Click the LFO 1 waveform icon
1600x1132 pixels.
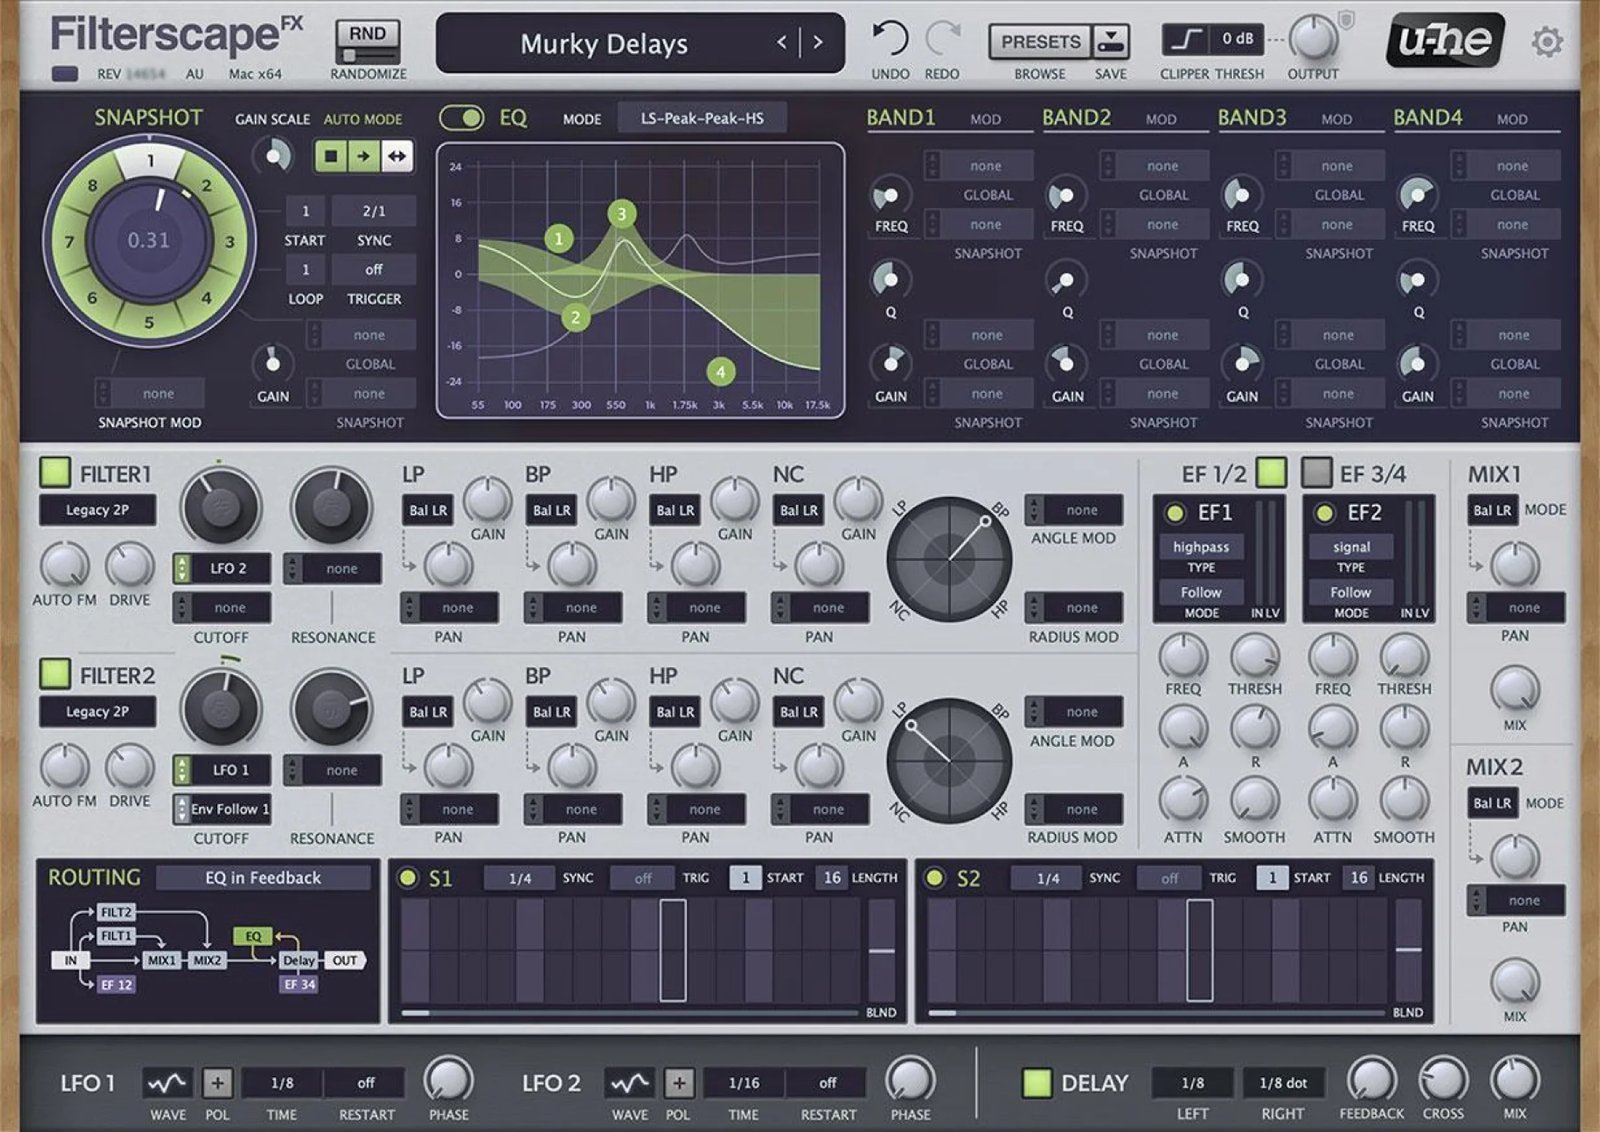167,1083
